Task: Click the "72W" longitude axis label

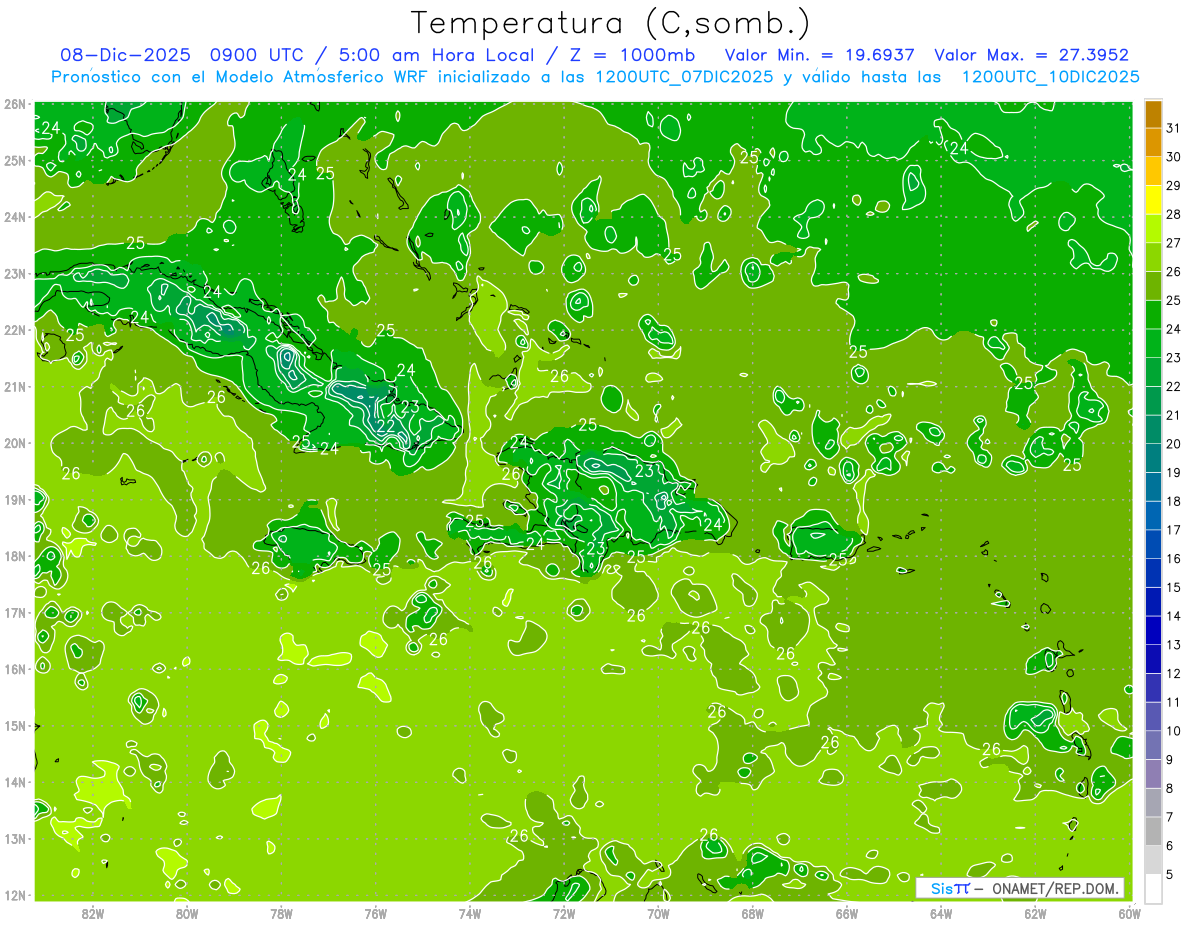Action: (564, 912)
